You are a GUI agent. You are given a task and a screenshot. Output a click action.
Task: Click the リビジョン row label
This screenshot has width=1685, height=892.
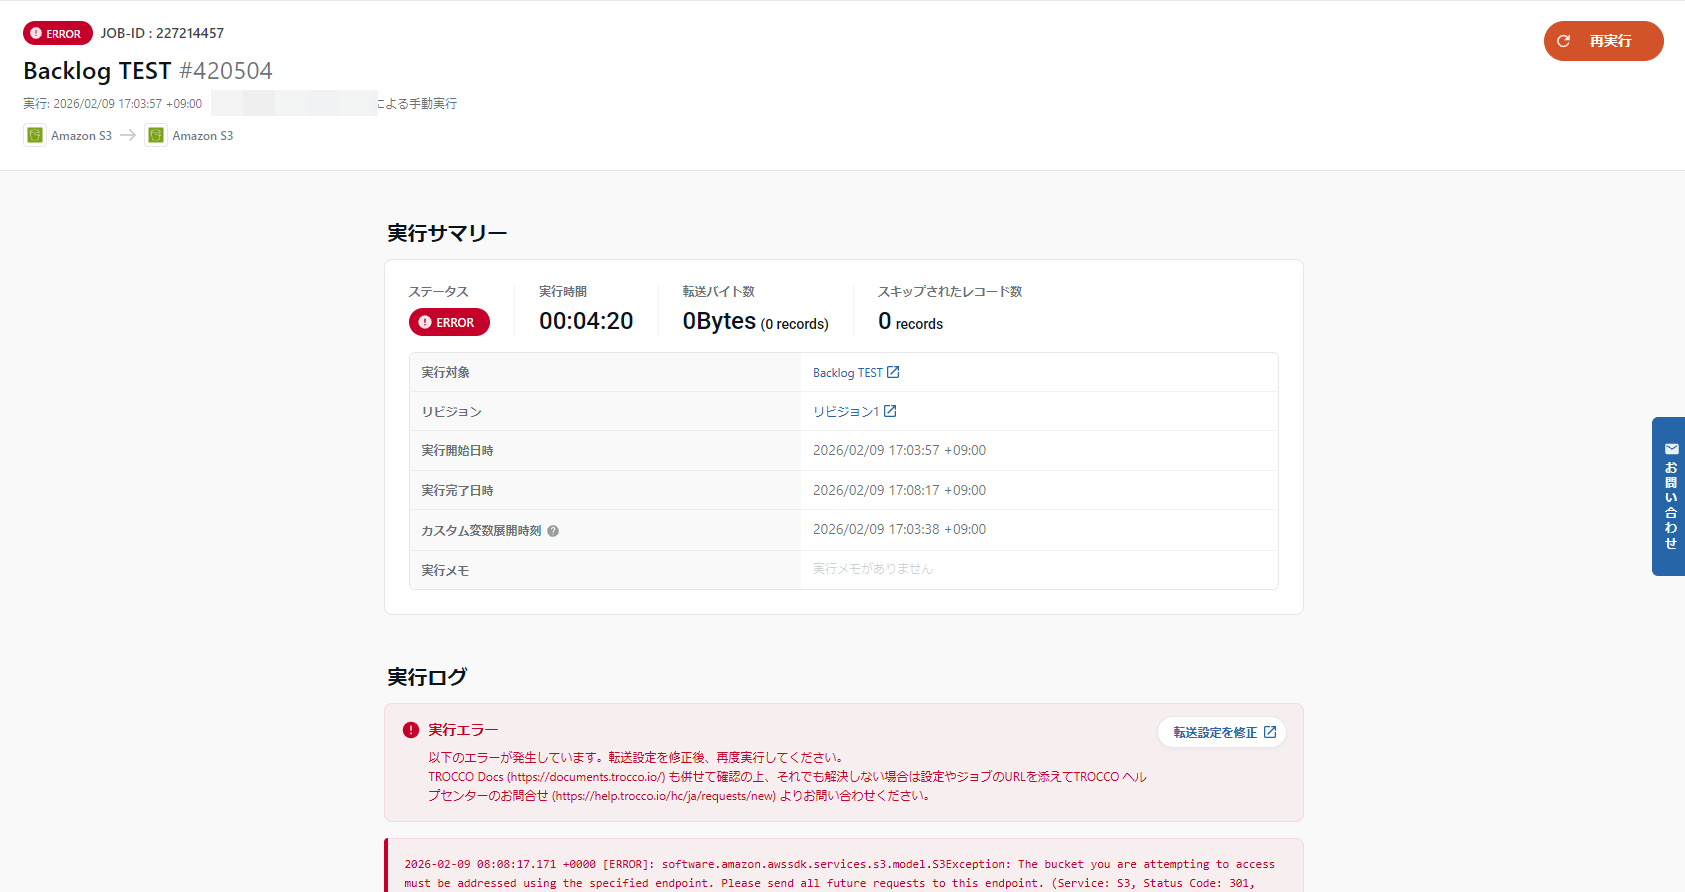coord(451,411)
